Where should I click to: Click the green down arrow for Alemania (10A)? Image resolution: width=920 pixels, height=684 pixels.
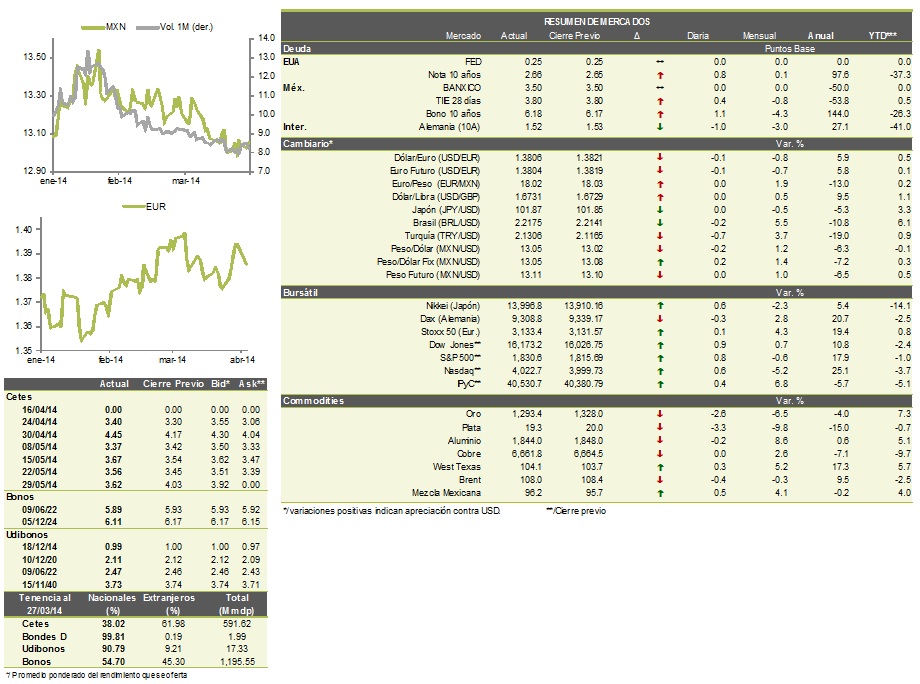(x=660, y=127)
